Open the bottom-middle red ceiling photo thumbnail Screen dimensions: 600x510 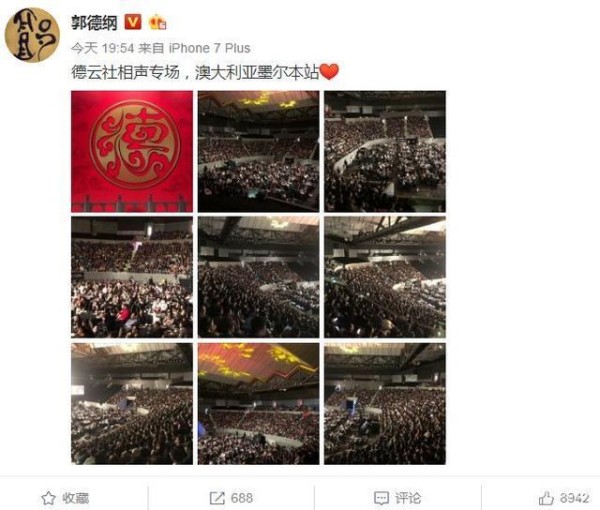[x=258, y=404]
